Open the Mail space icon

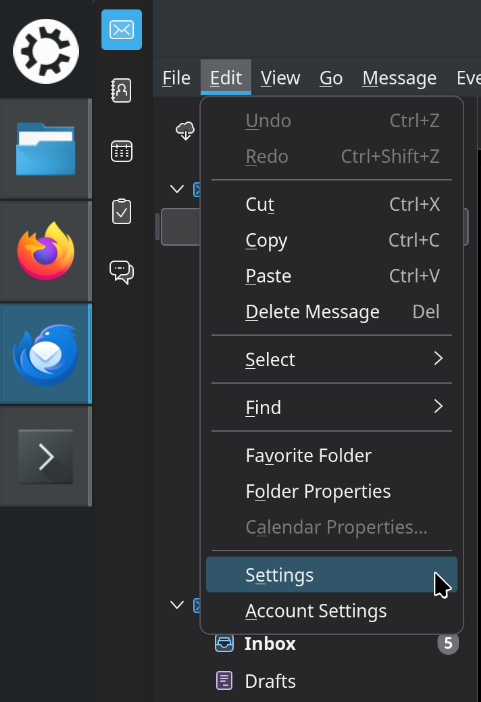click(121, 30)
